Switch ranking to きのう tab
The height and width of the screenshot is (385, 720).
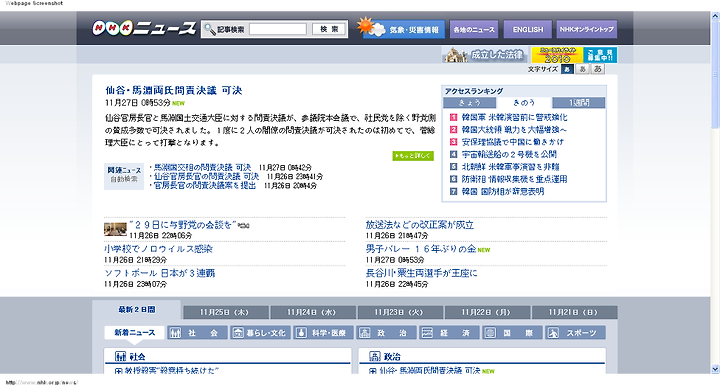pyautogui.click(x=524, y=102)
